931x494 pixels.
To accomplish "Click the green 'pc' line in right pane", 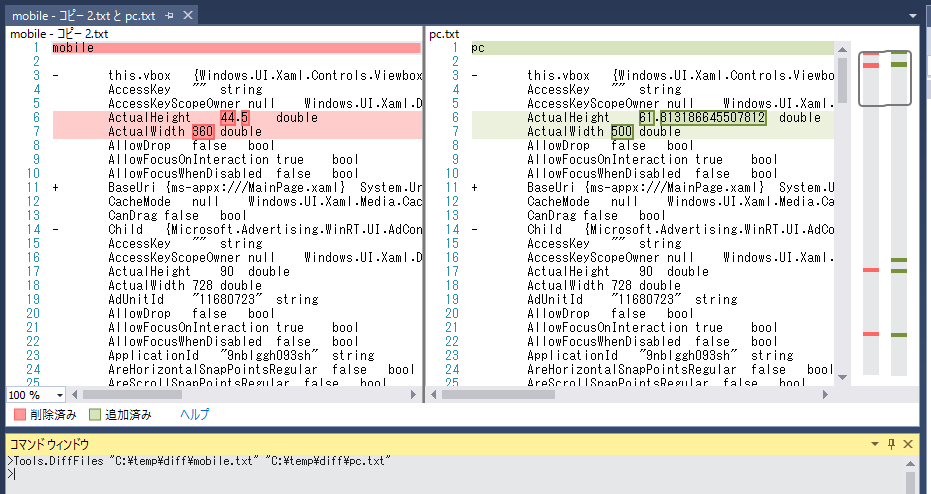I will [x=653, y=48].
